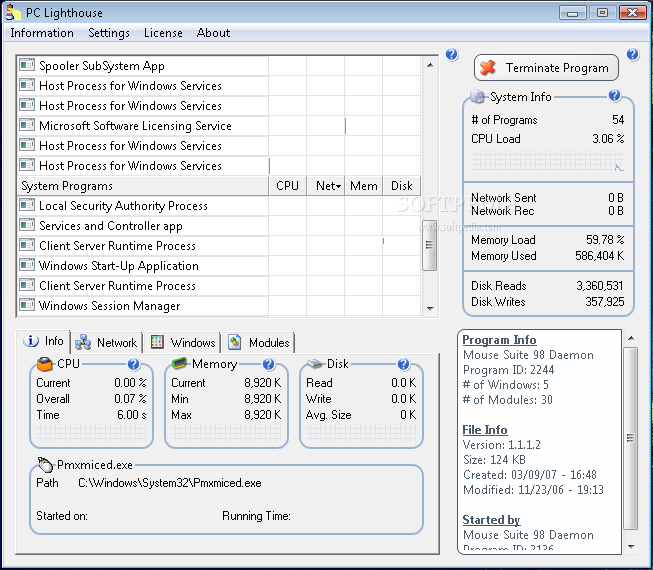Click the Program ID: 2244 text
Screen dimensions: 653x570
[508, 370]
